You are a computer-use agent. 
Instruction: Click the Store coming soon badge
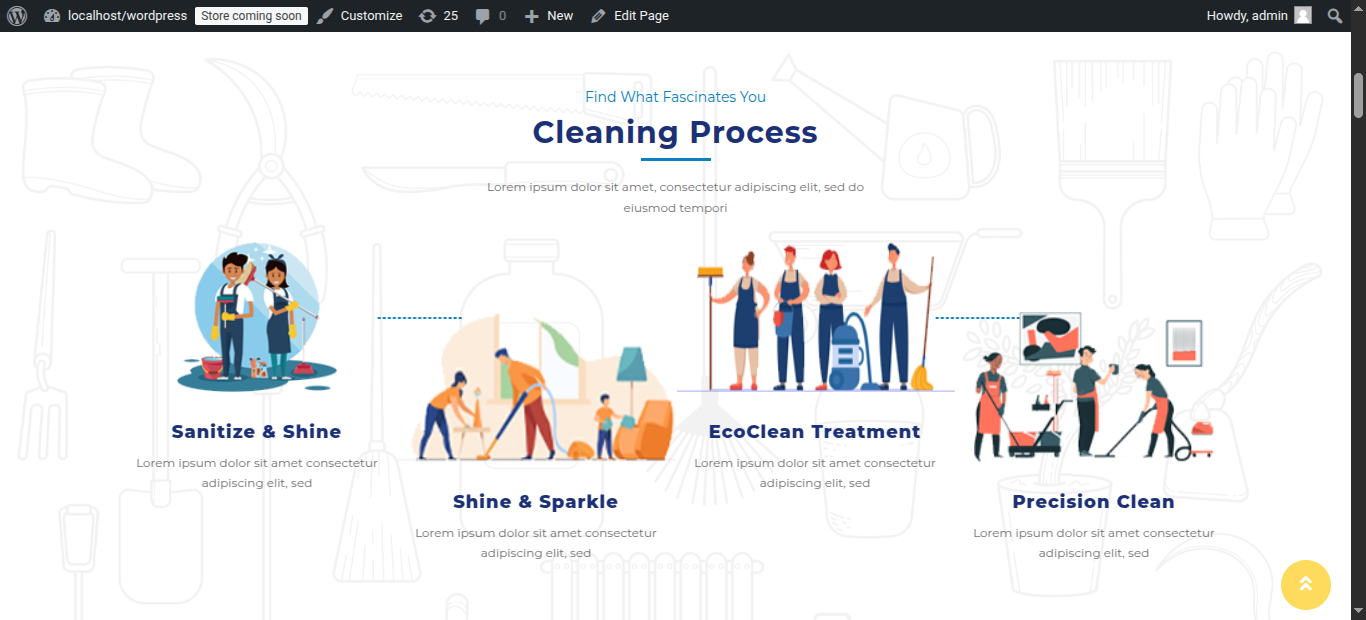[251, 16]
